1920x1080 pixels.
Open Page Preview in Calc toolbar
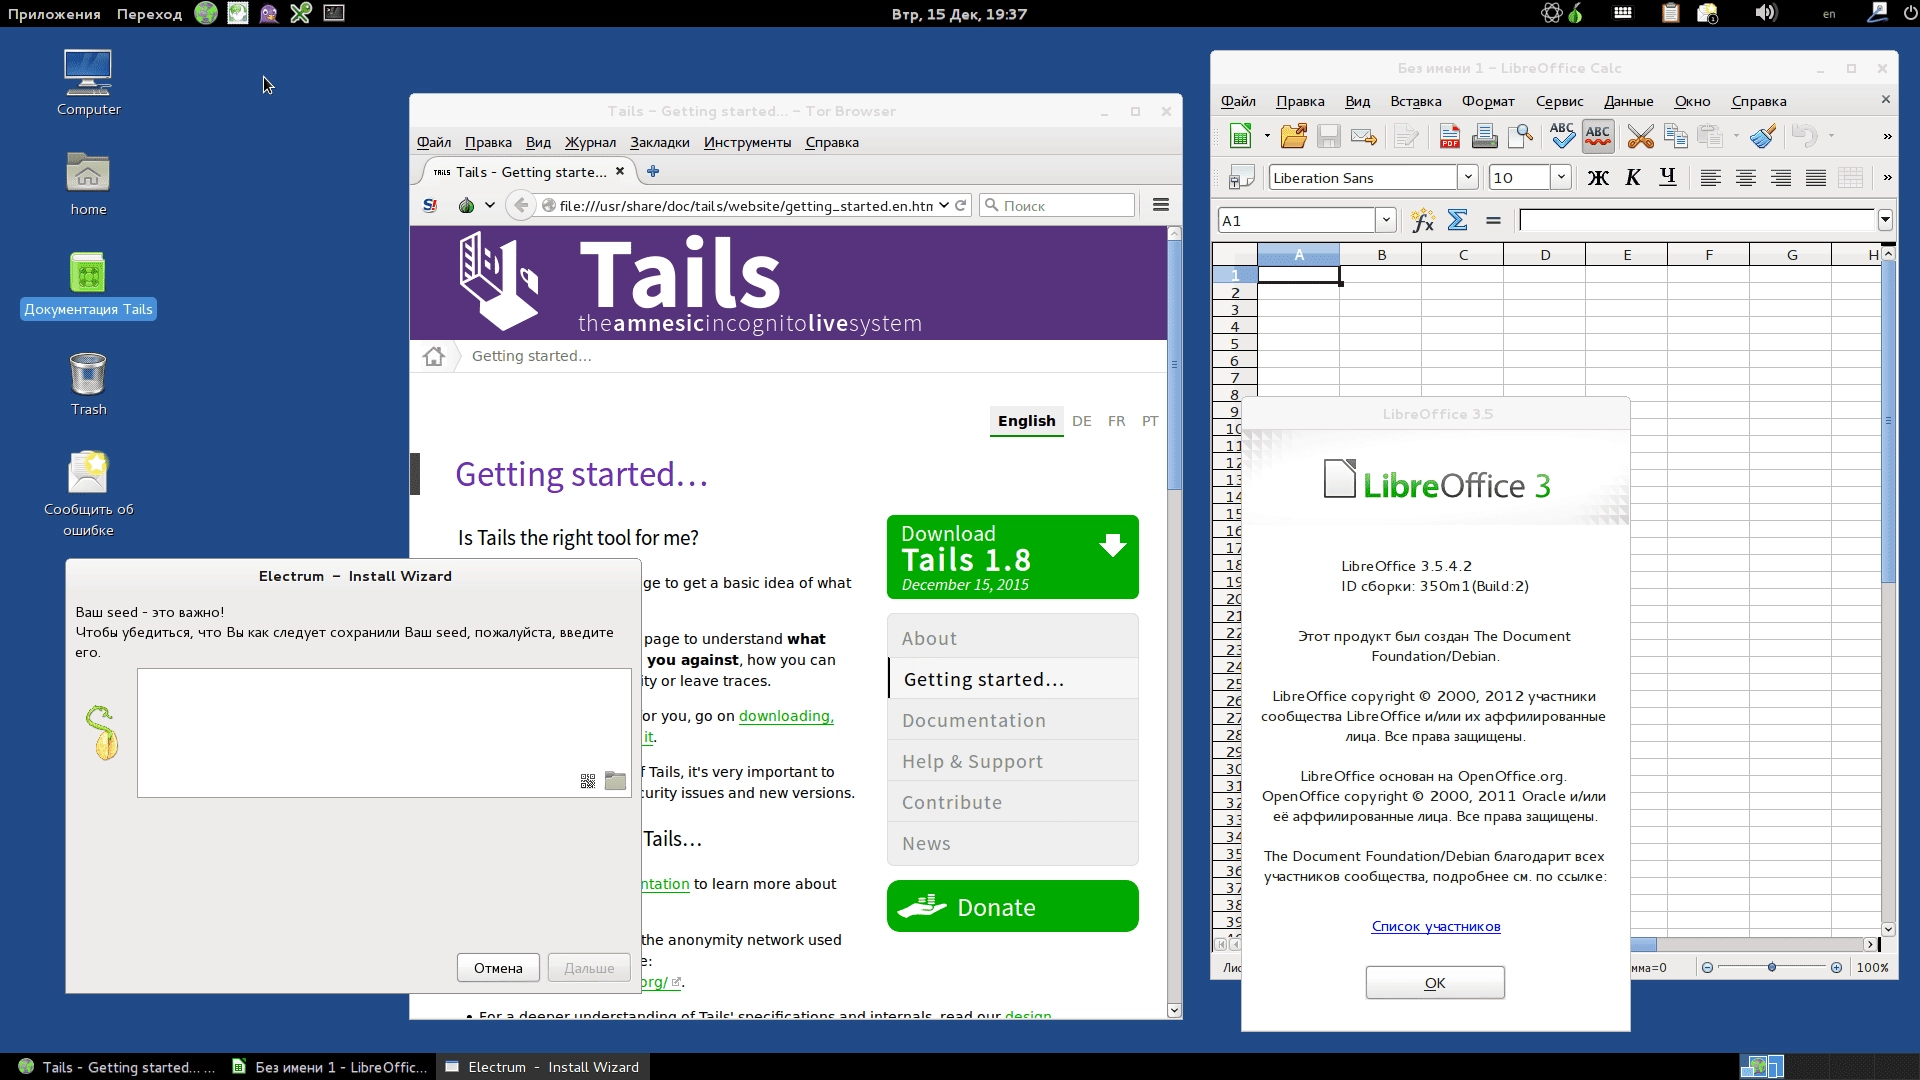(1520, 136)
